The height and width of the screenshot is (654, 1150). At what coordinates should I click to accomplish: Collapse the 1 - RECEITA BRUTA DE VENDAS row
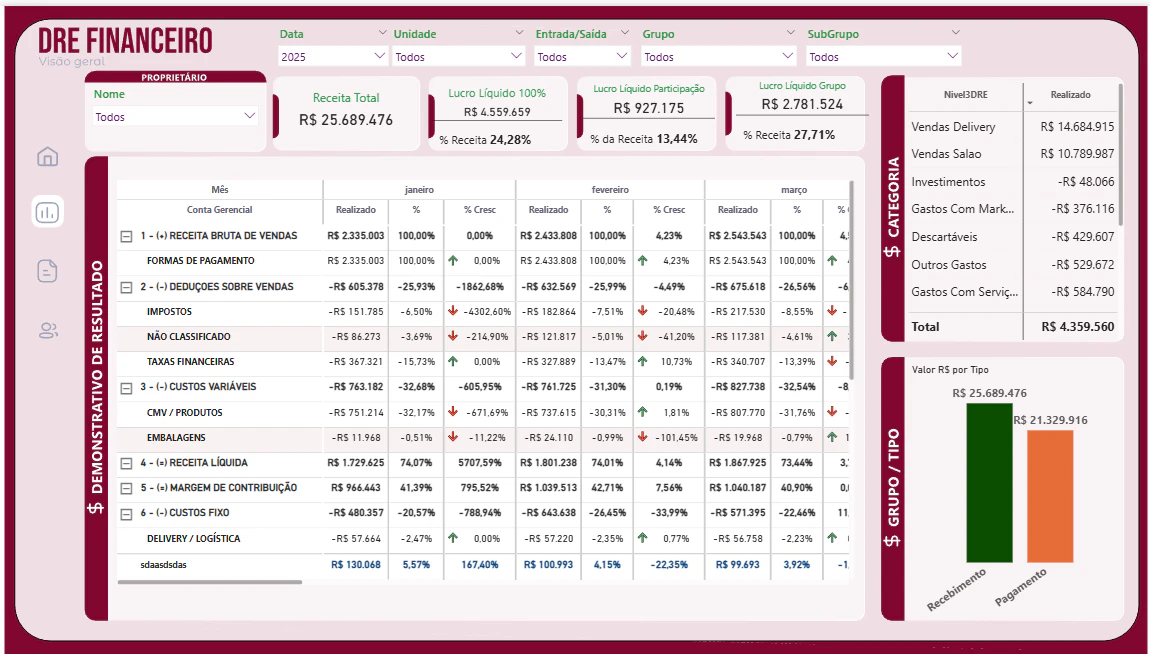pyautogui.click(x=126, y=236)
